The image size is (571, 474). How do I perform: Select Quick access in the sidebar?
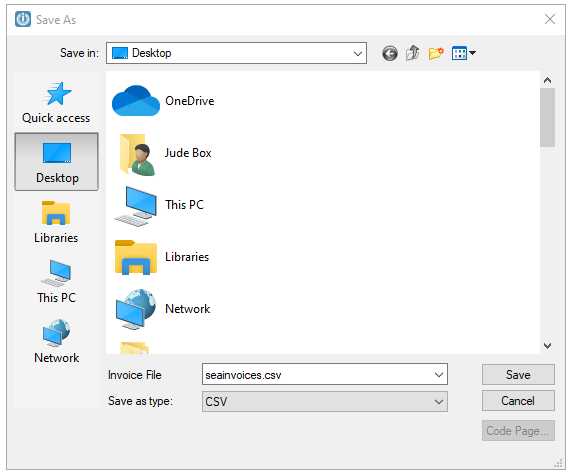tap(56, 102)
